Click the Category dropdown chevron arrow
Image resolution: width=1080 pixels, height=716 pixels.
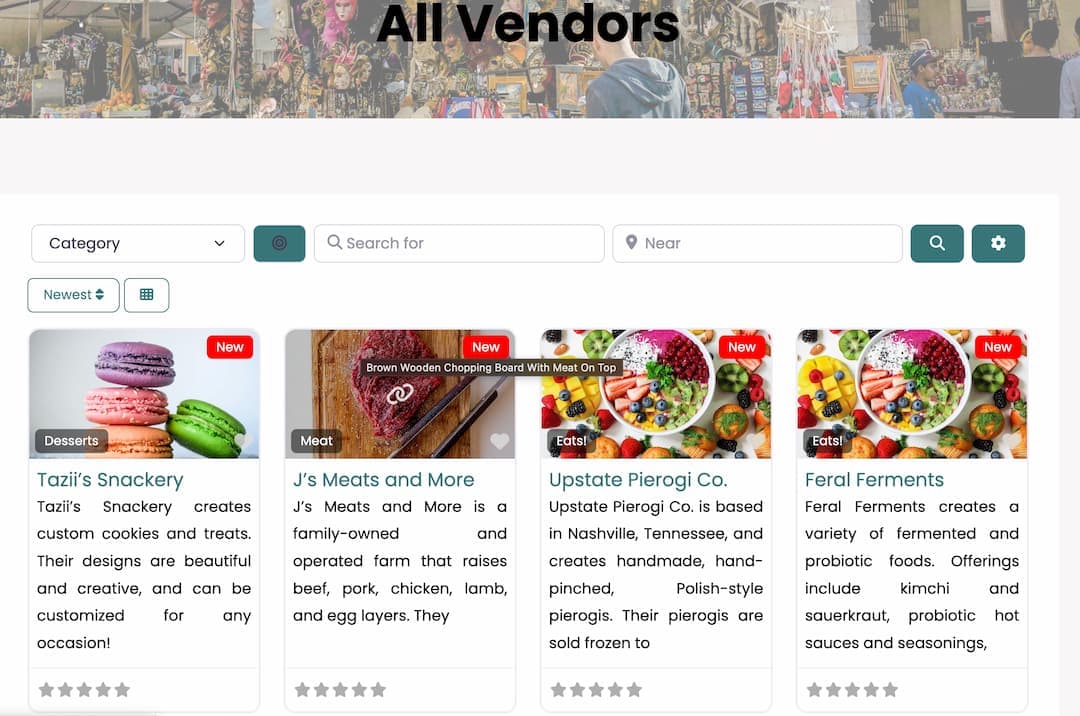pos(220,243)
